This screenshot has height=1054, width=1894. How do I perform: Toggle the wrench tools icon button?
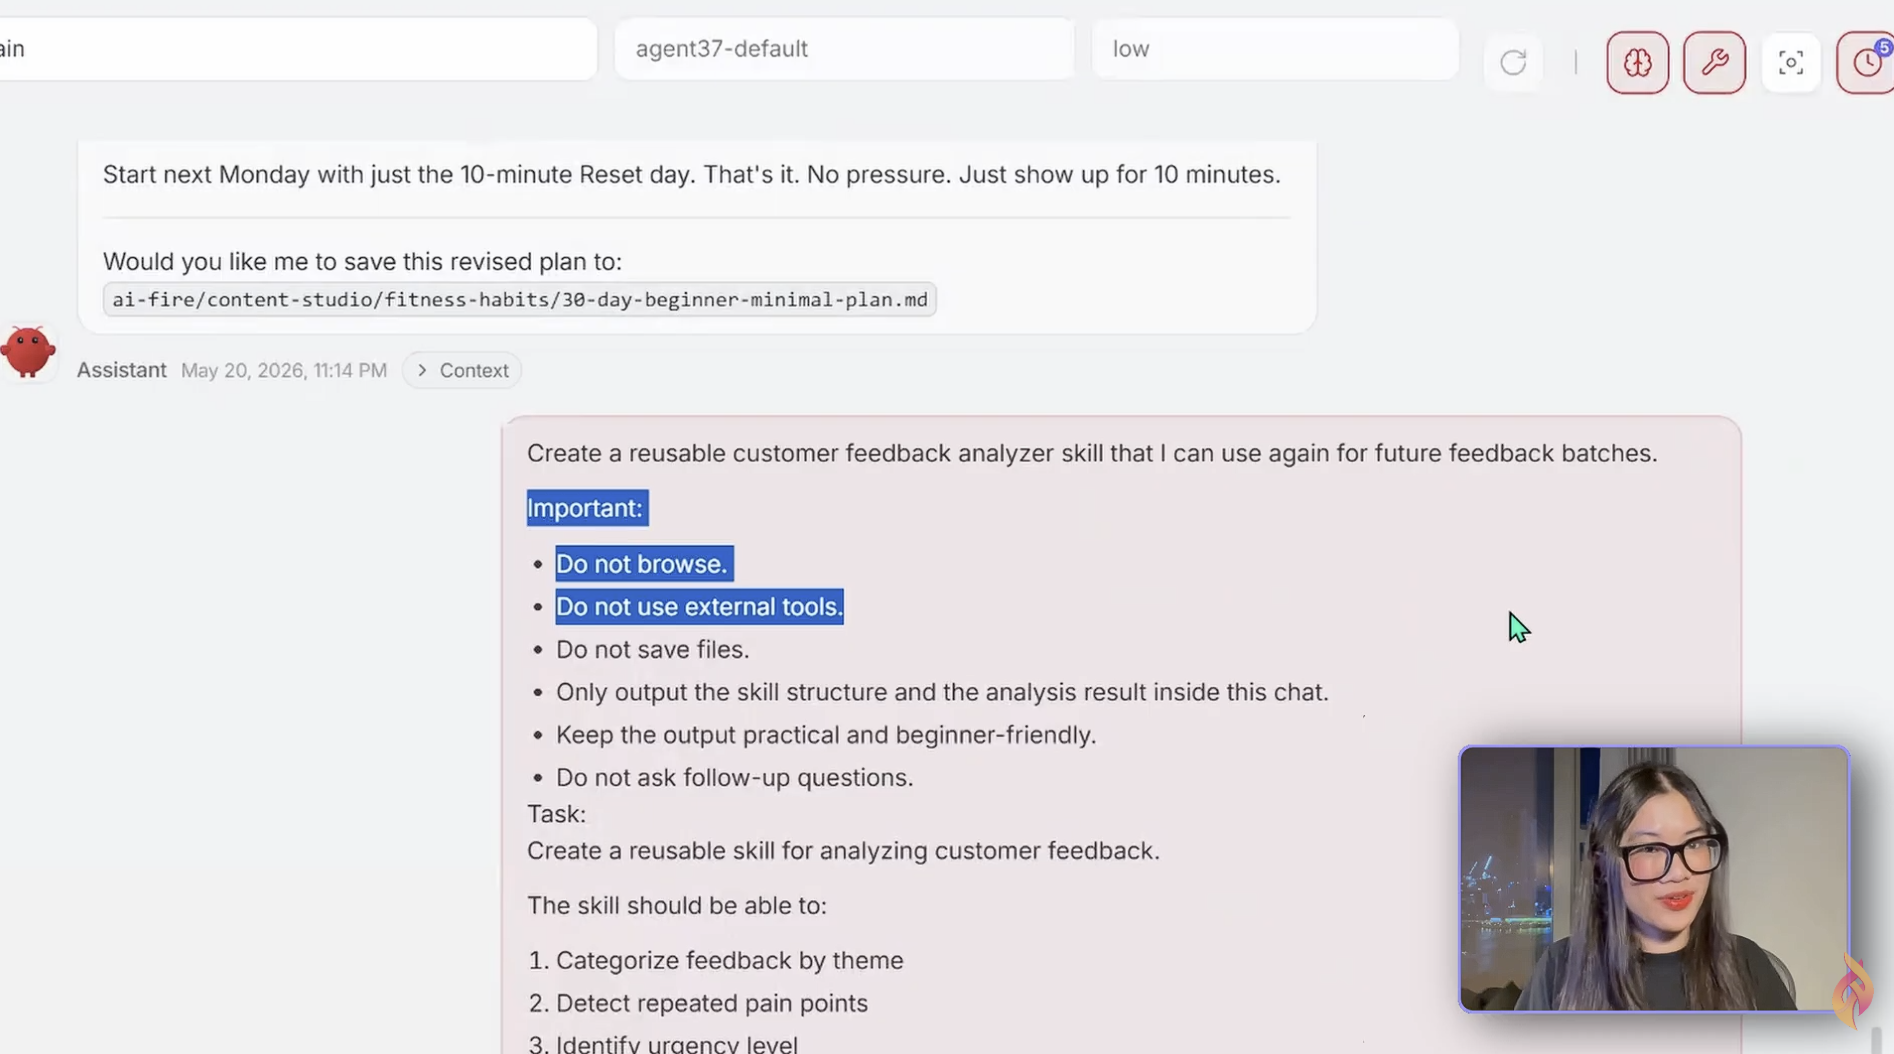pos(1714,63)
